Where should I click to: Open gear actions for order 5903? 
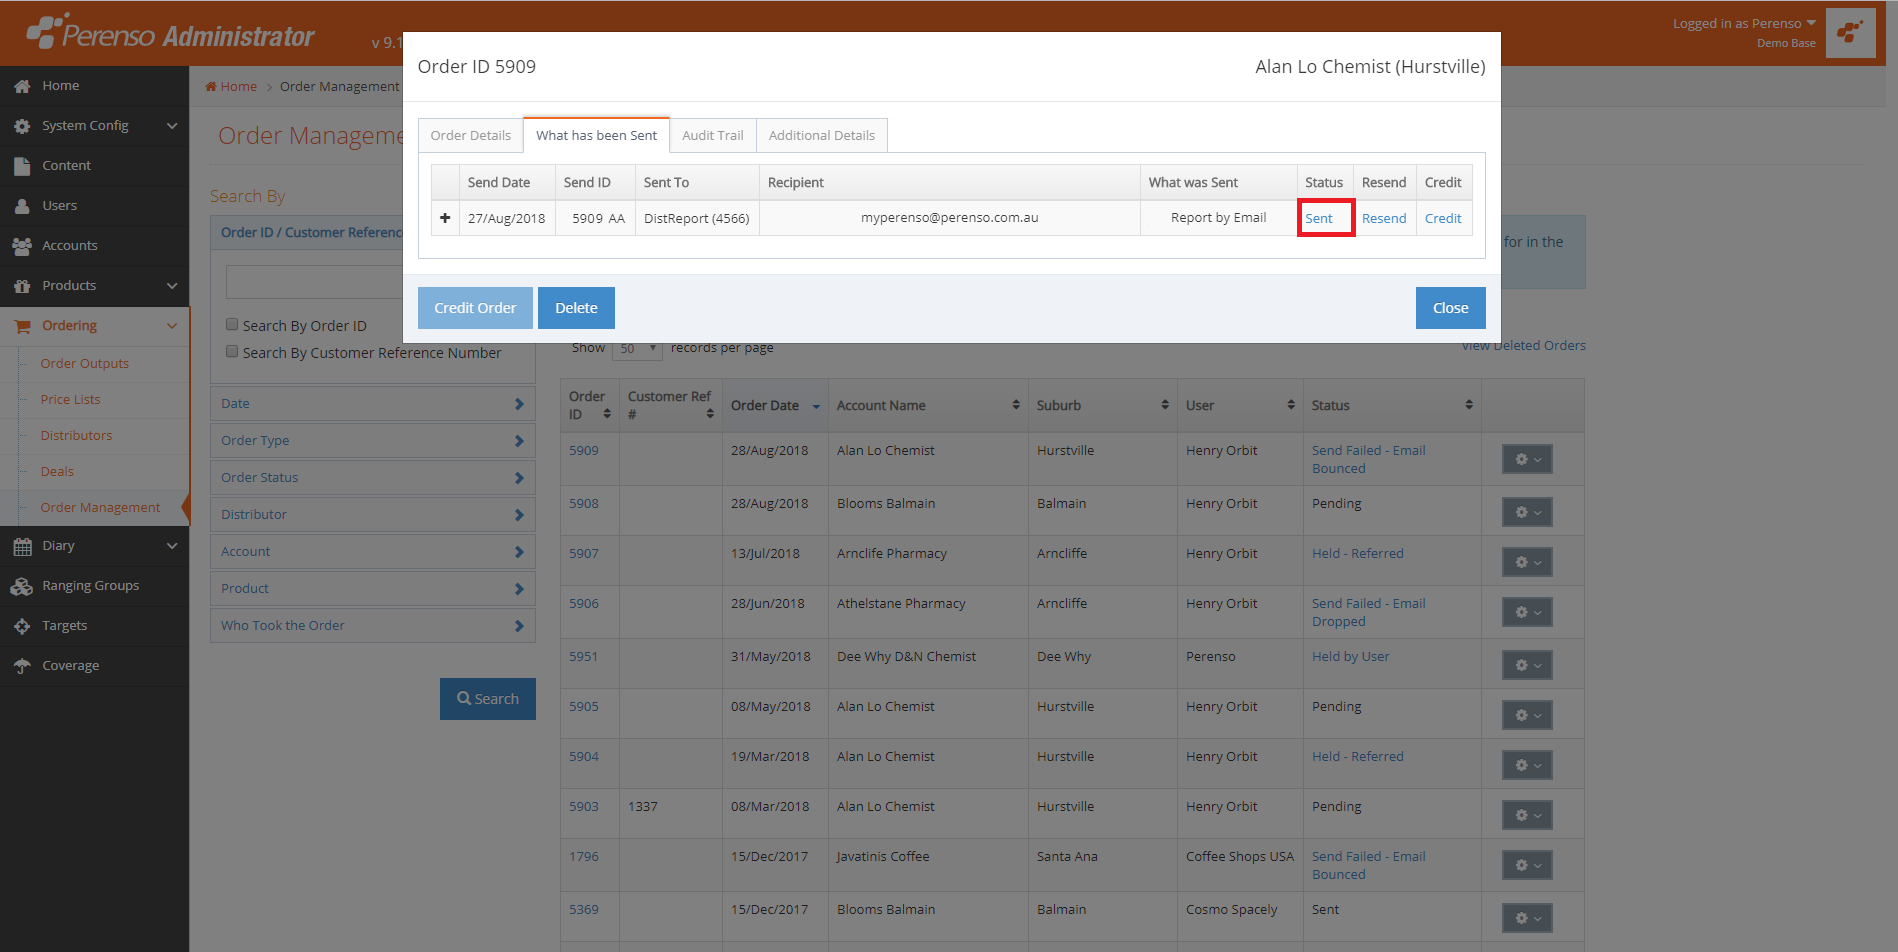[1527, 815]
